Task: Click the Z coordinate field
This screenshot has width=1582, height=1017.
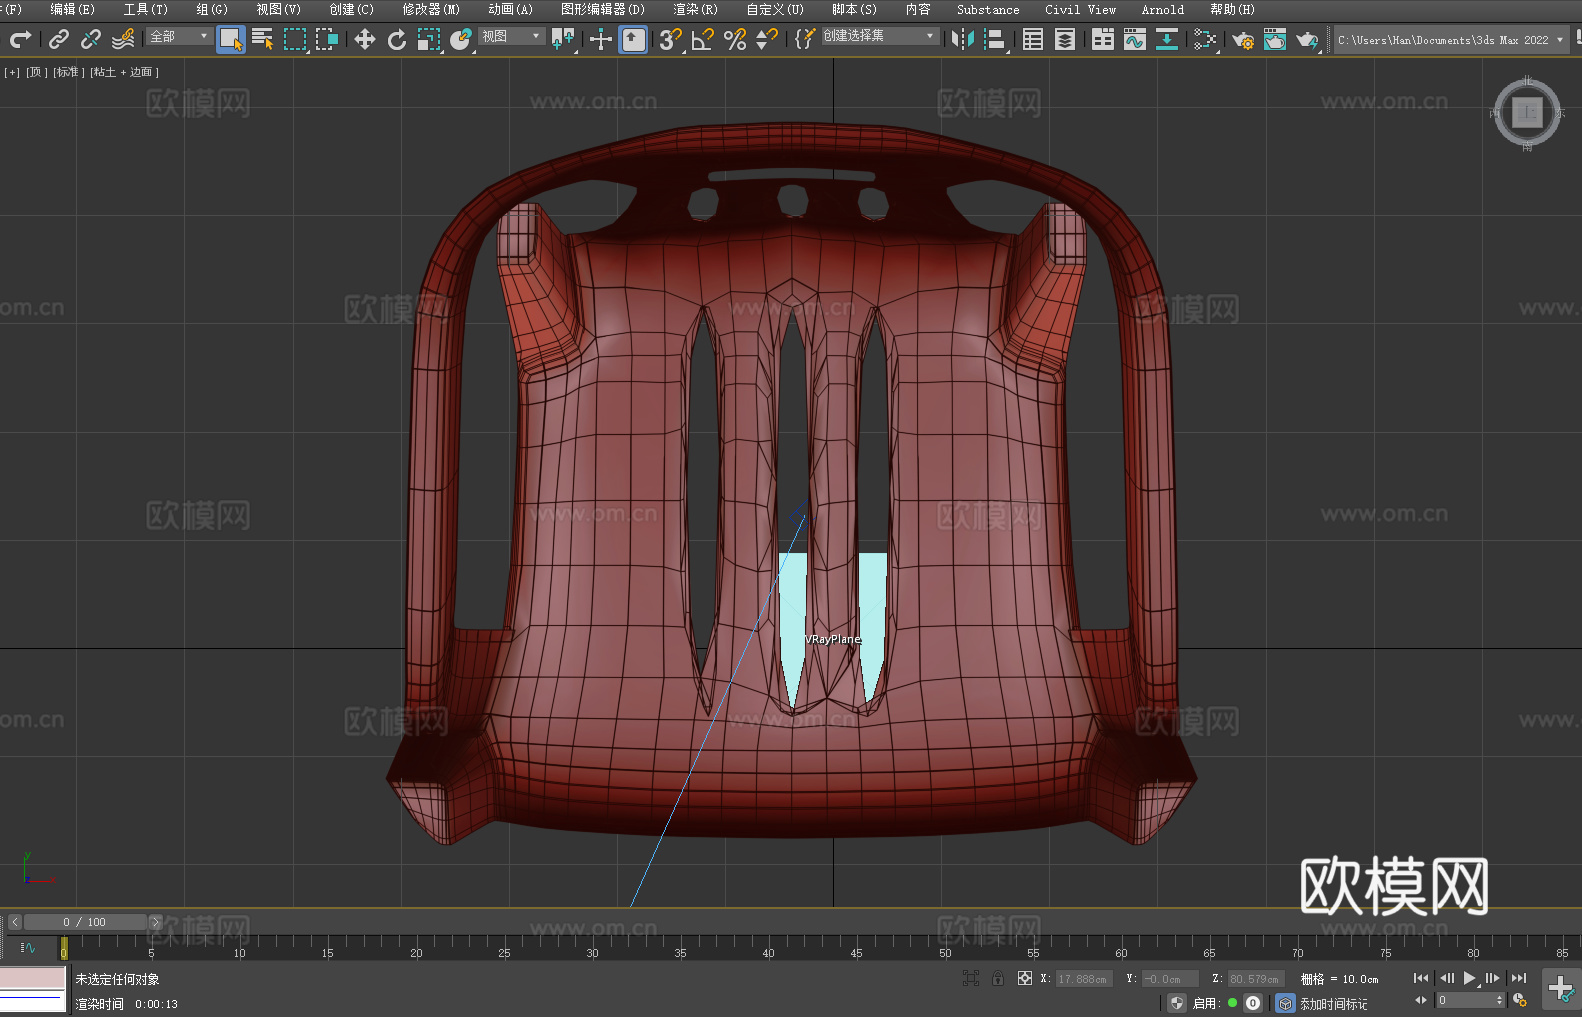Action: (1255, 979)
